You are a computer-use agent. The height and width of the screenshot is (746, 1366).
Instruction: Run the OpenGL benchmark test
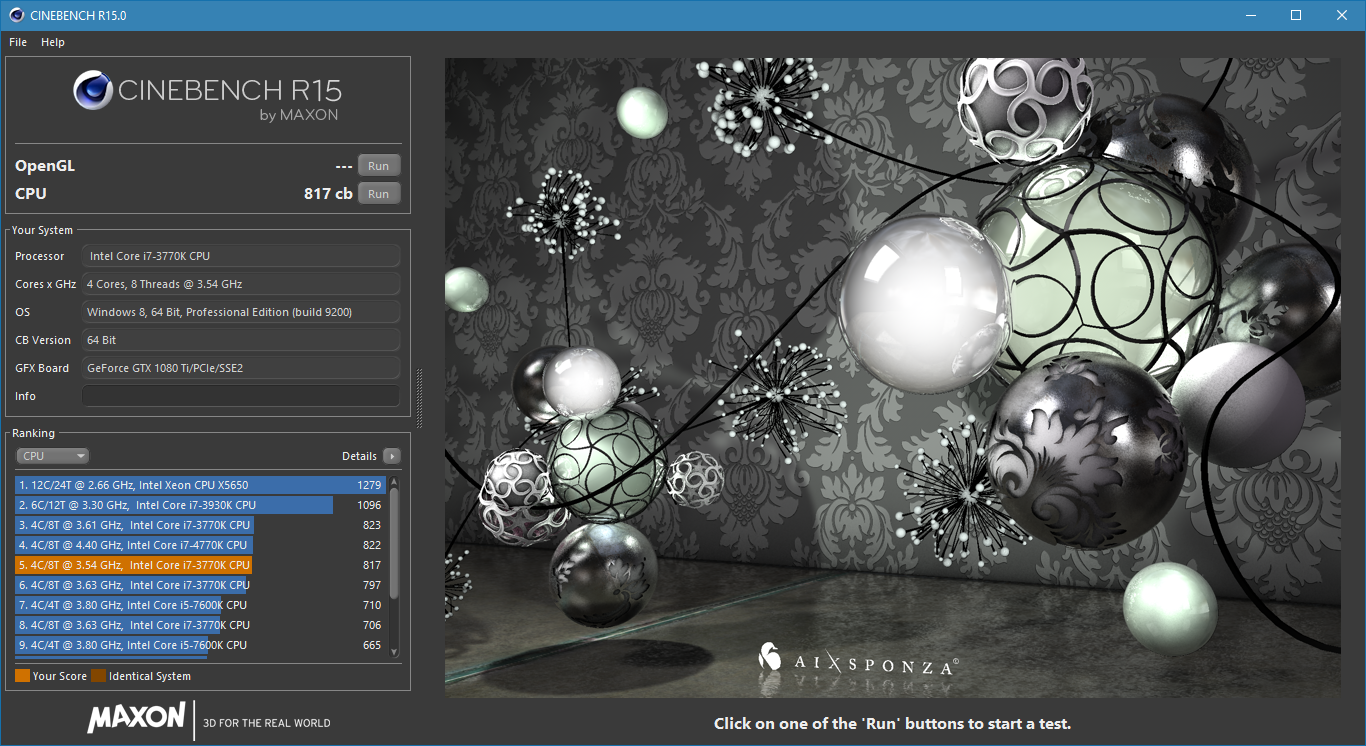379,166
